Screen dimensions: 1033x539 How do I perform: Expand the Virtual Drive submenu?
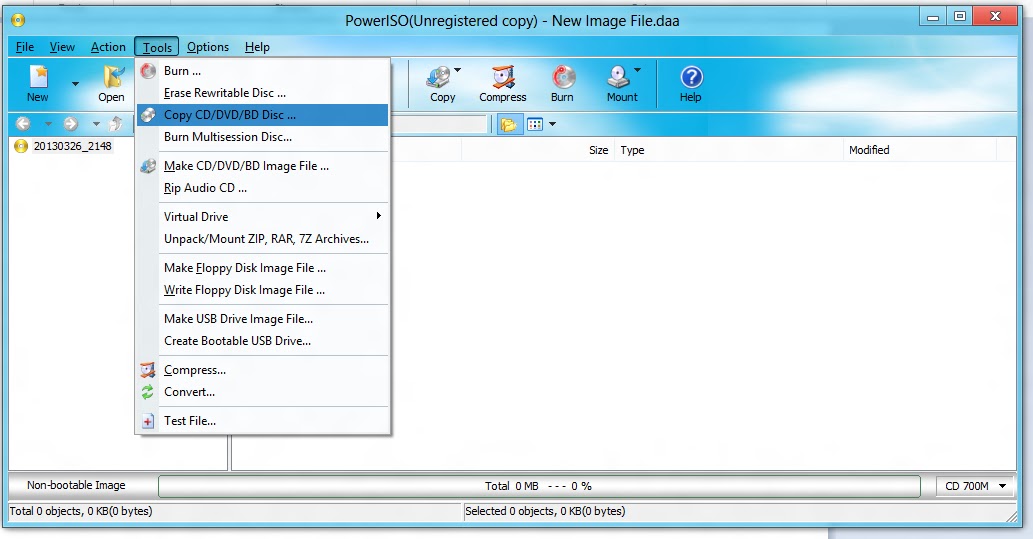[x=263, y=217]
